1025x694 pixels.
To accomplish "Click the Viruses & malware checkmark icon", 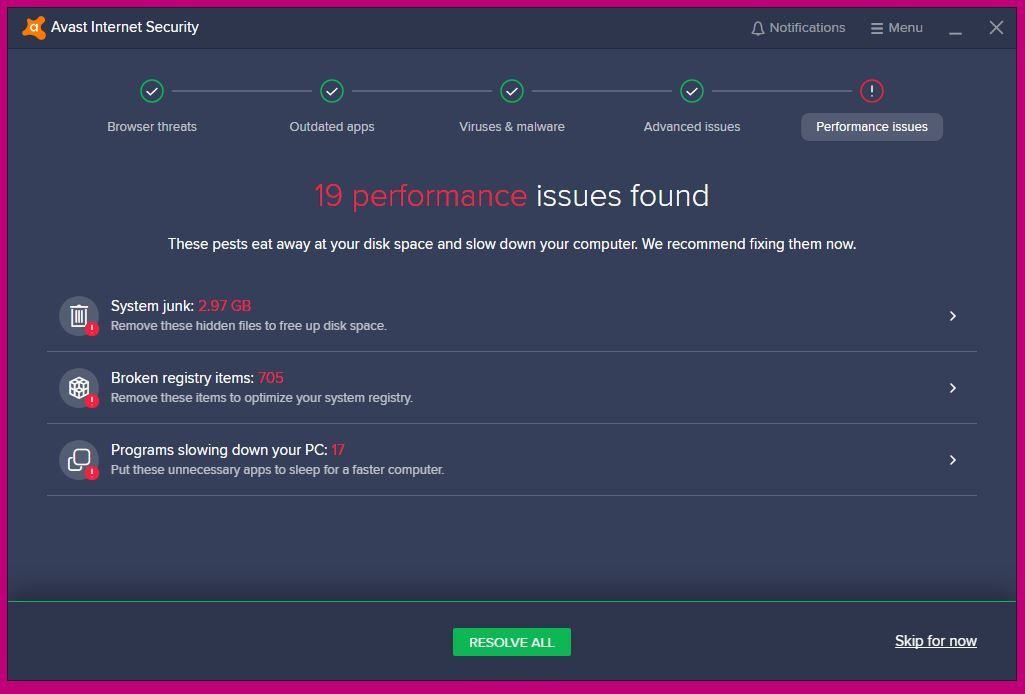I will (x=512, y=91).
